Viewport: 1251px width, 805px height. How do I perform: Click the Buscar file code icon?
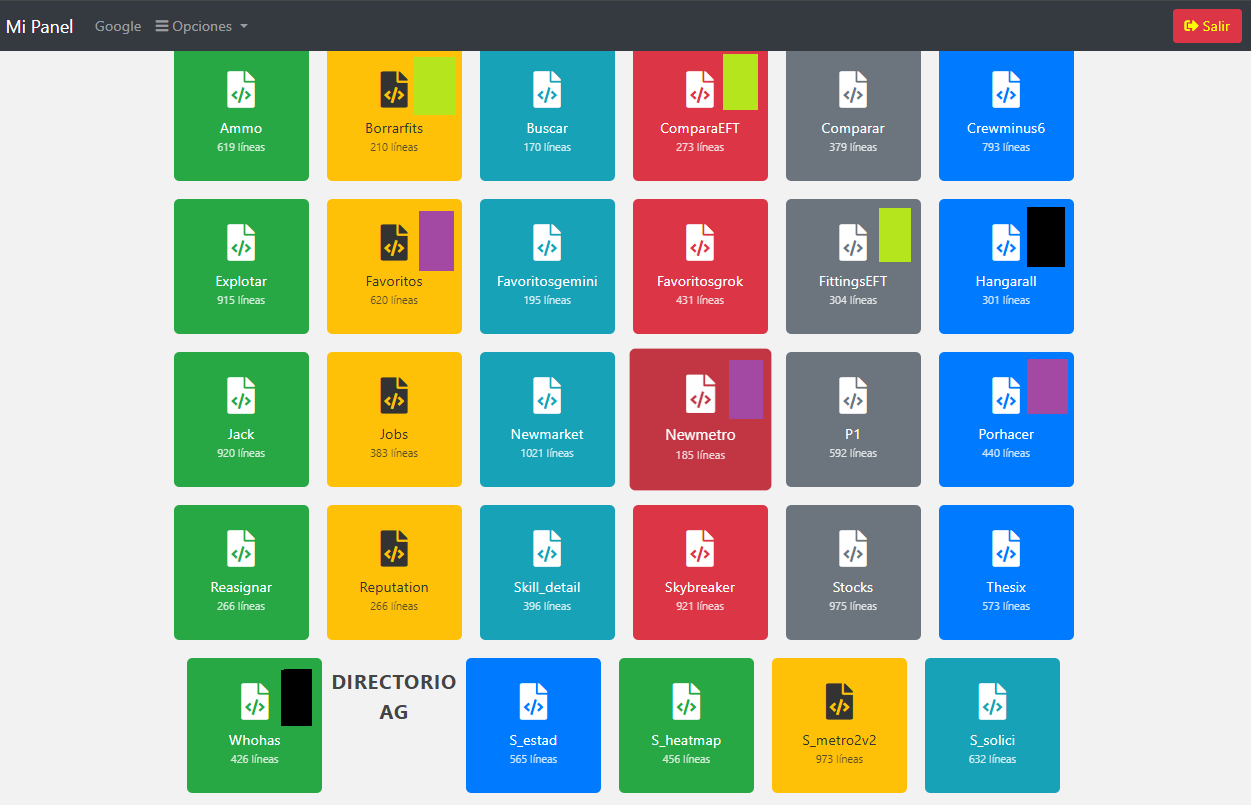(x=547, y=90)
